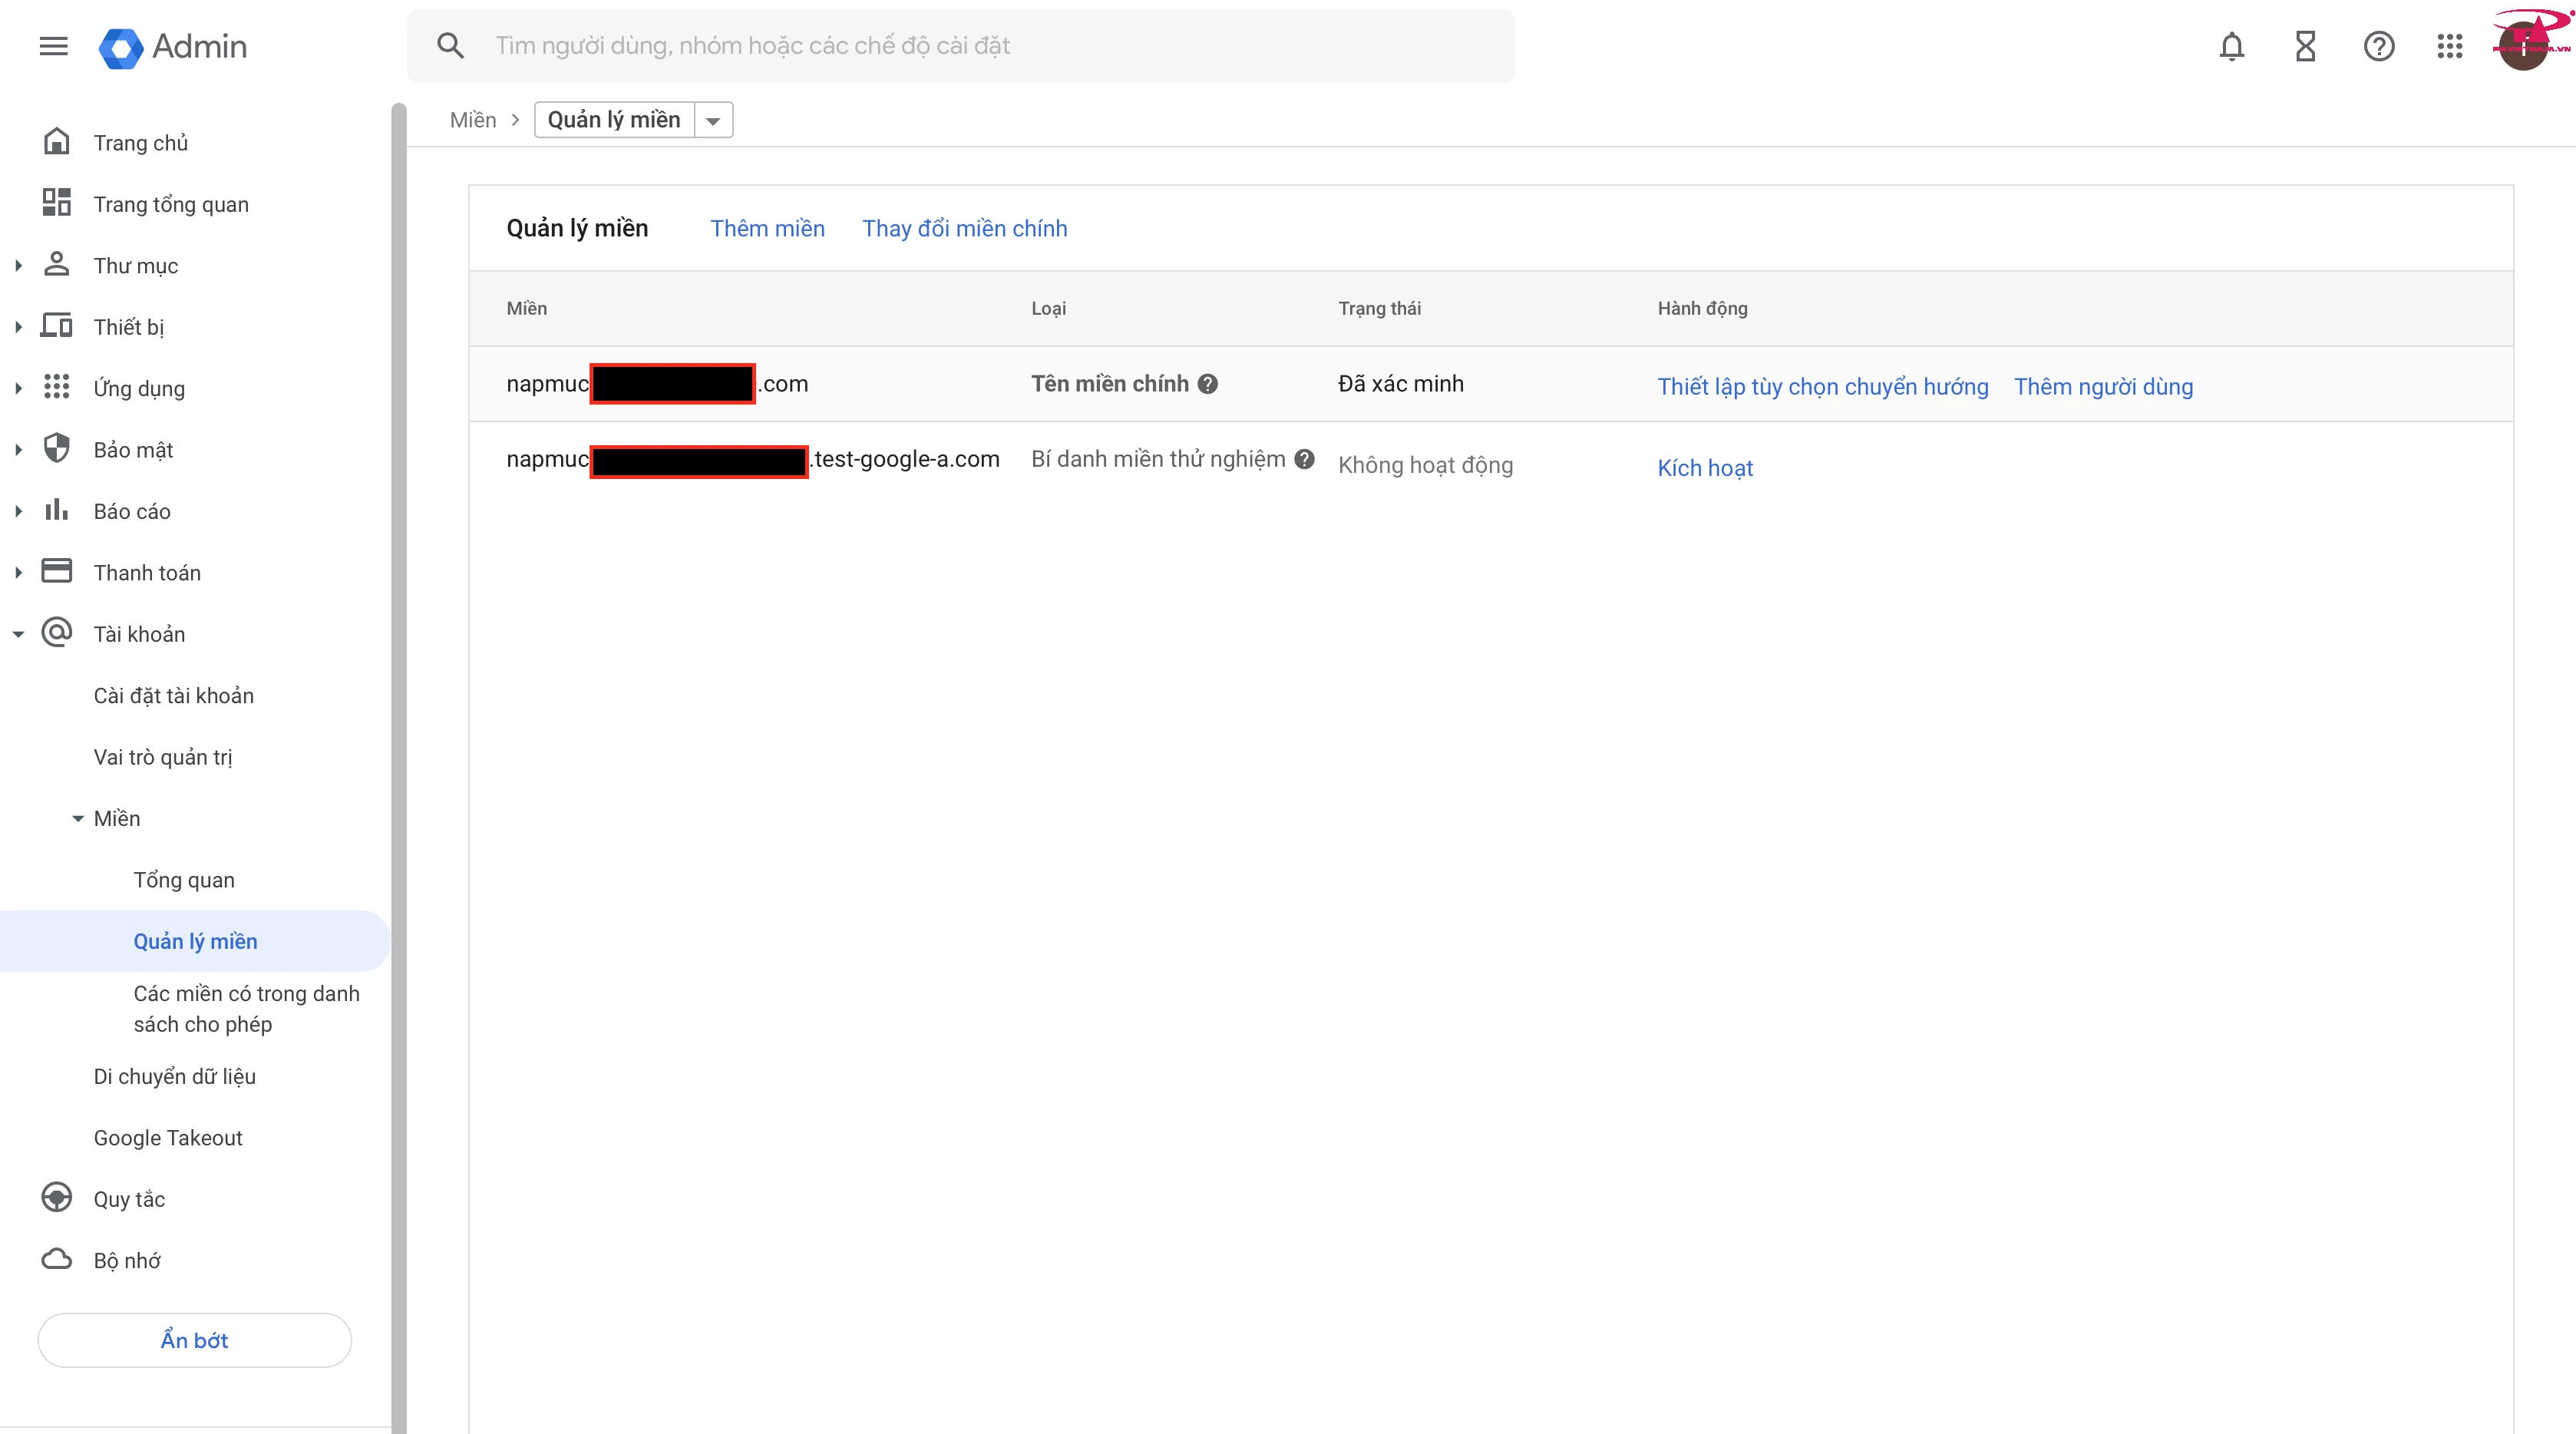Click help icon beside Tên miền chính
The width and height of the screenshot is (2576, 1434).
[x=1208, y=384]
